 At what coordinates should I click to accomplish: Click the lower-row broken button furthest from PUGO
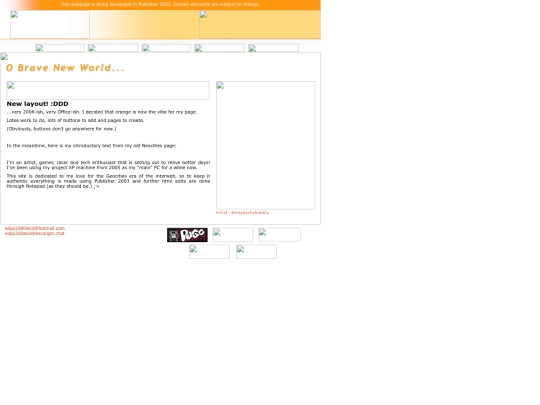coord(256,252)
